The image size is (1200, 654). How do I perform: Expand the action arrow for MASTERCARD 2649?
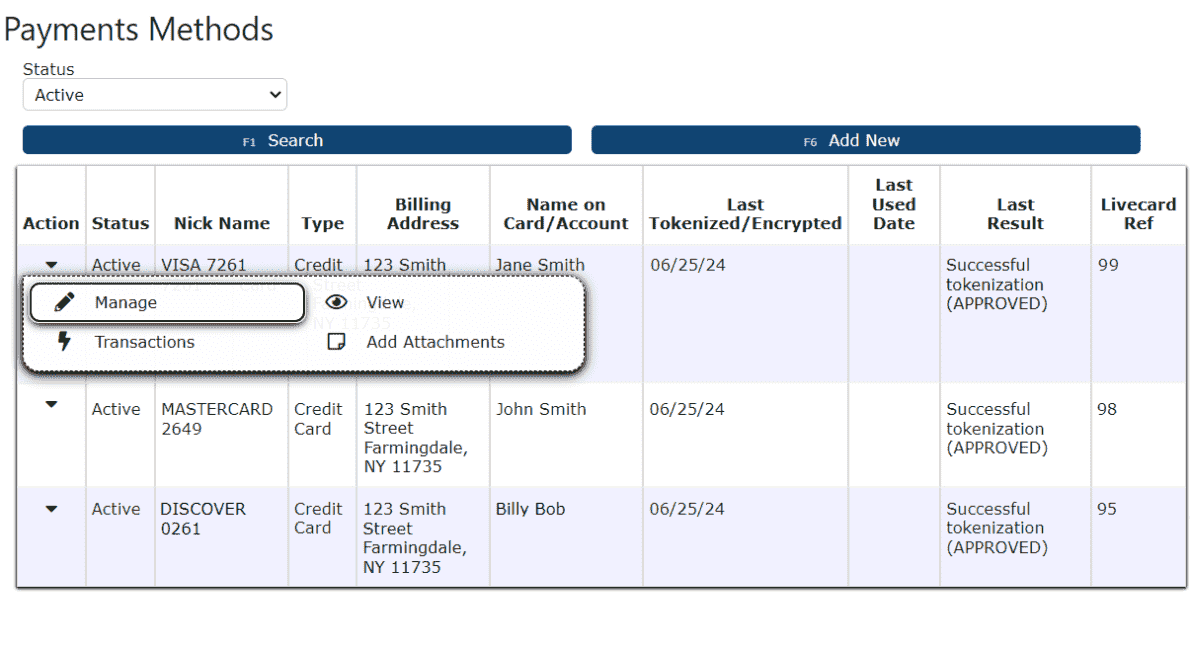(x=52, y=405)
